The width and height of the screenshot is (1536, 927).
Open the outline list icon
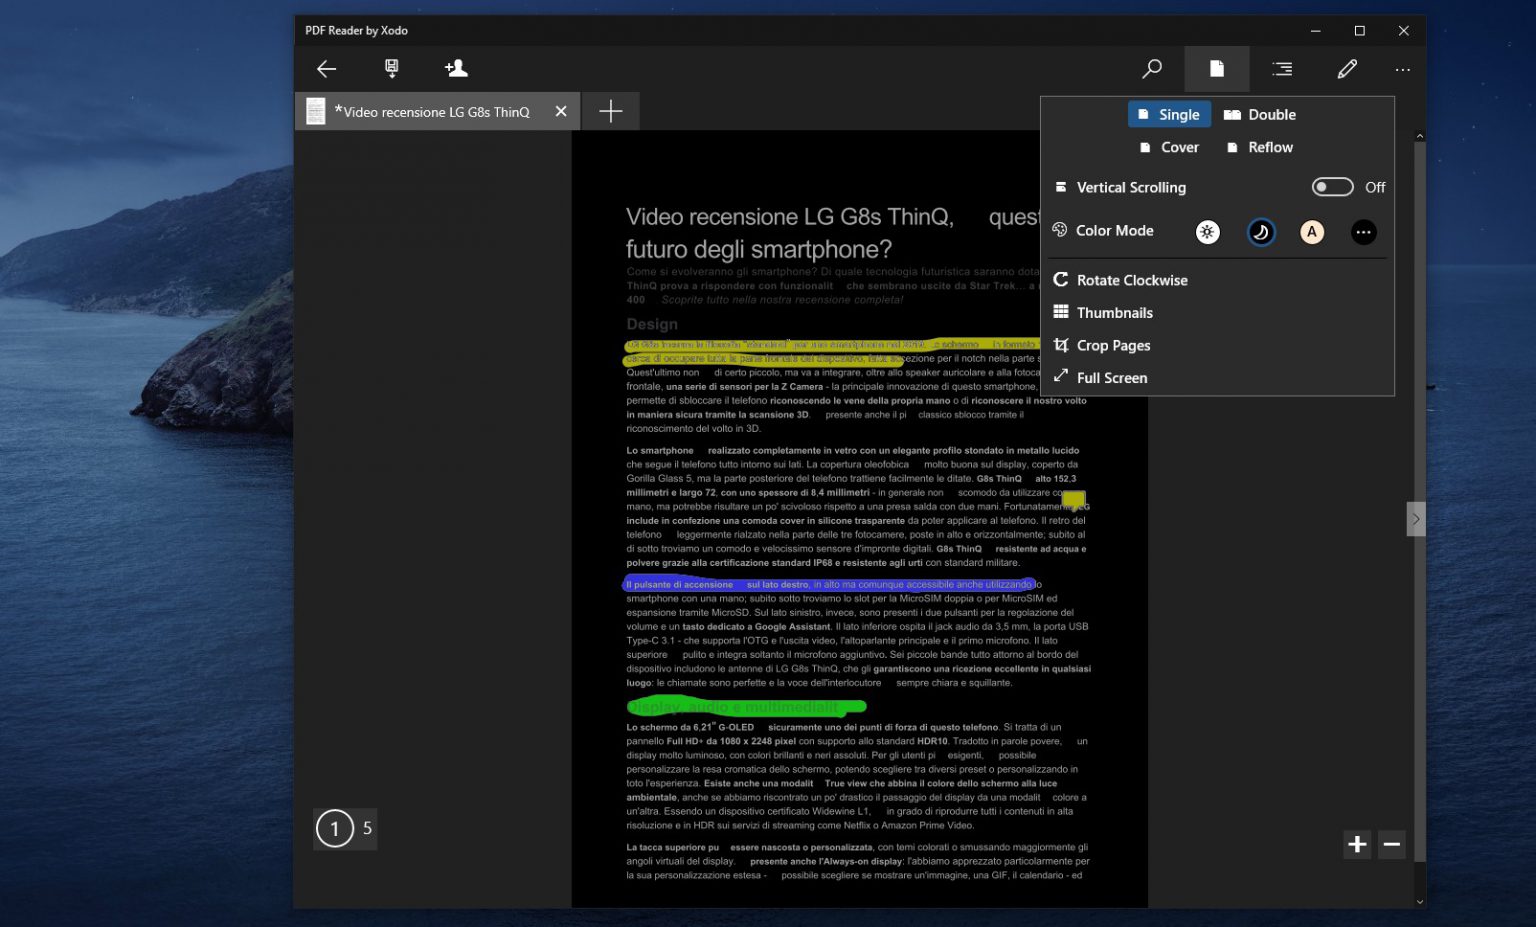tap(1282, 68)
